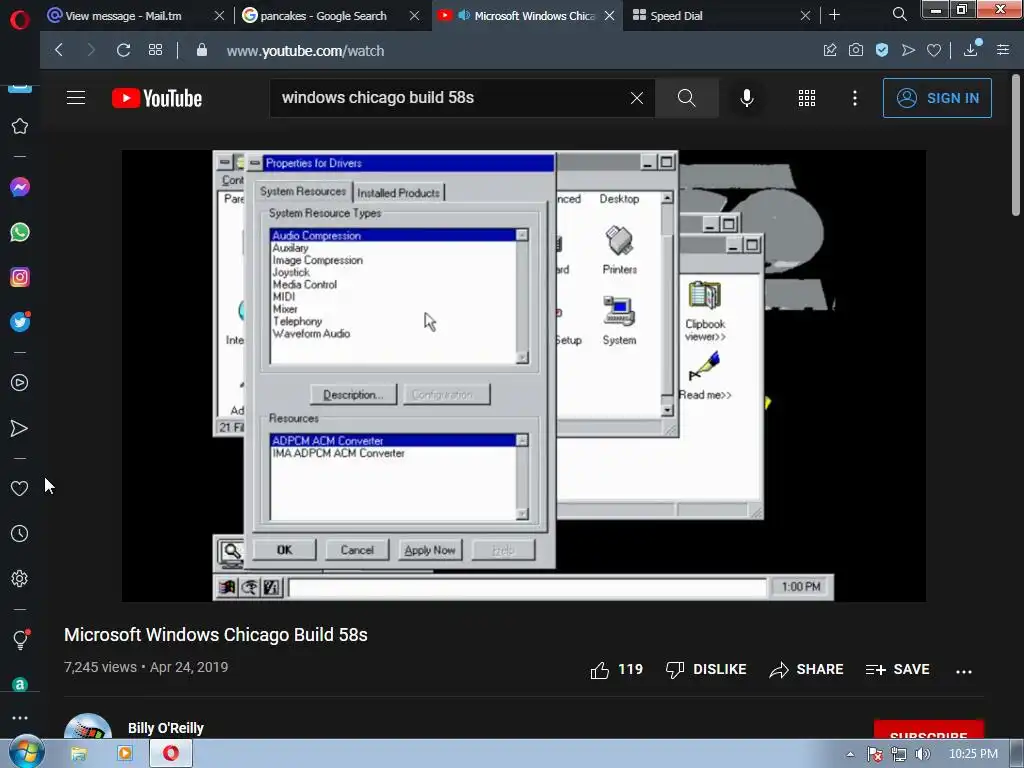
Task: Click the taskbar clock 10:25 PM
Action: pos(973,754)
